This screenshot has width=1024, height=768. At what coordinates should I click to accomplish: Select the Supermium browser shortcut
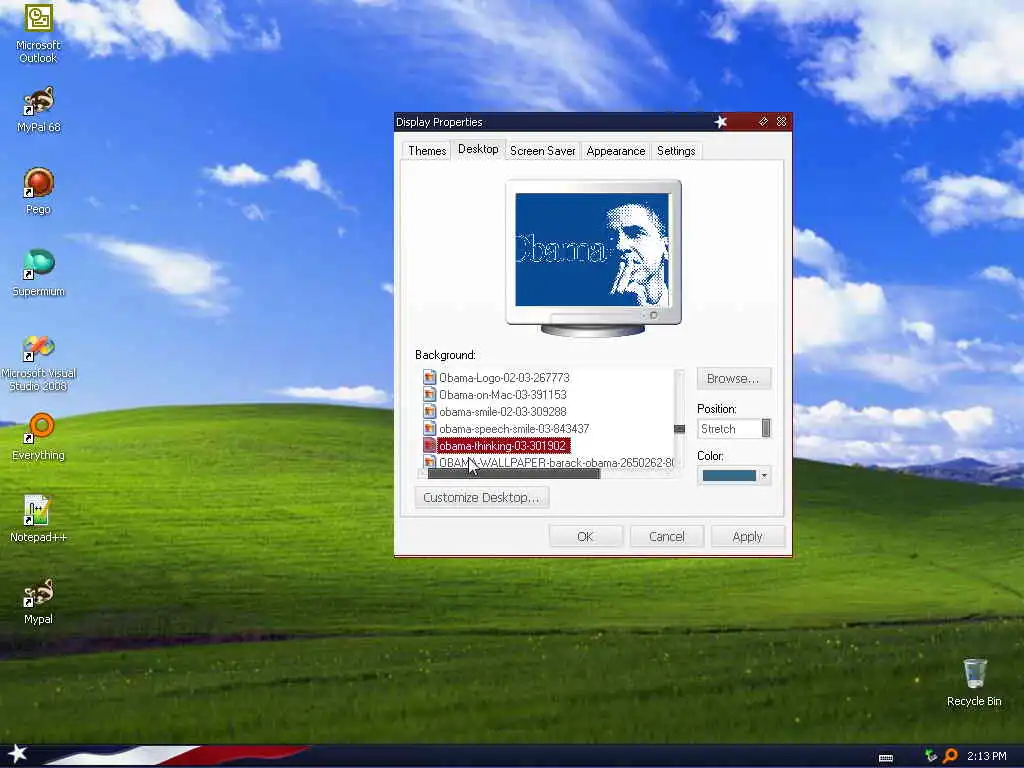coord(38,273)
